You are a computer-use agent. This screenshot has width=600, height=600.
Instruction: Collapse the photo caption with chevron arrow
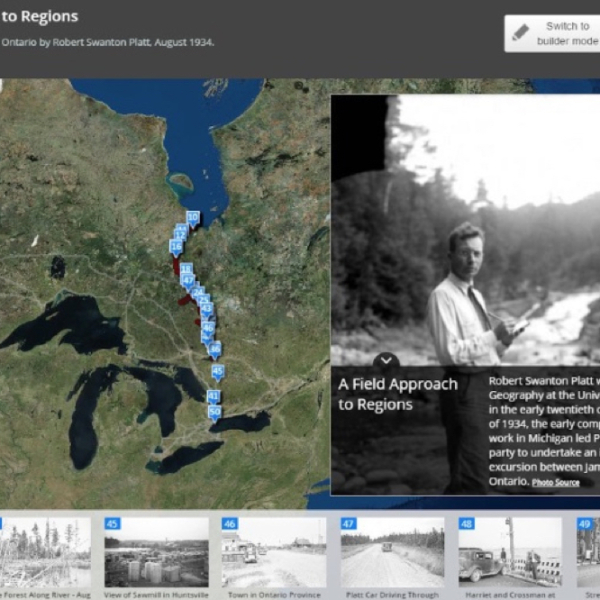coord(386,361)
